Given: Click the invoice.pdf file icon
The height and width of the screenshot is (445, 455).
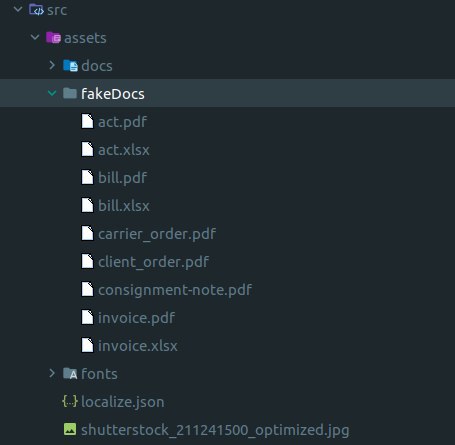Looking at the screenshot, I should pos(87,317).
